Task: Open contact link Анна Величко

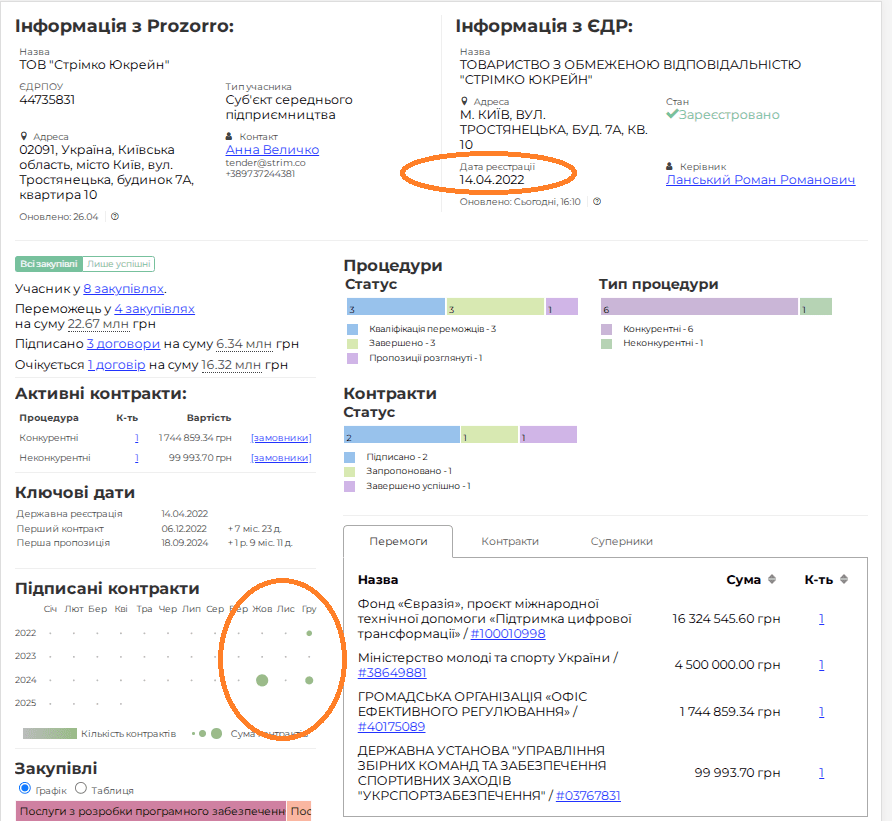Action: (x=272, y=150)
